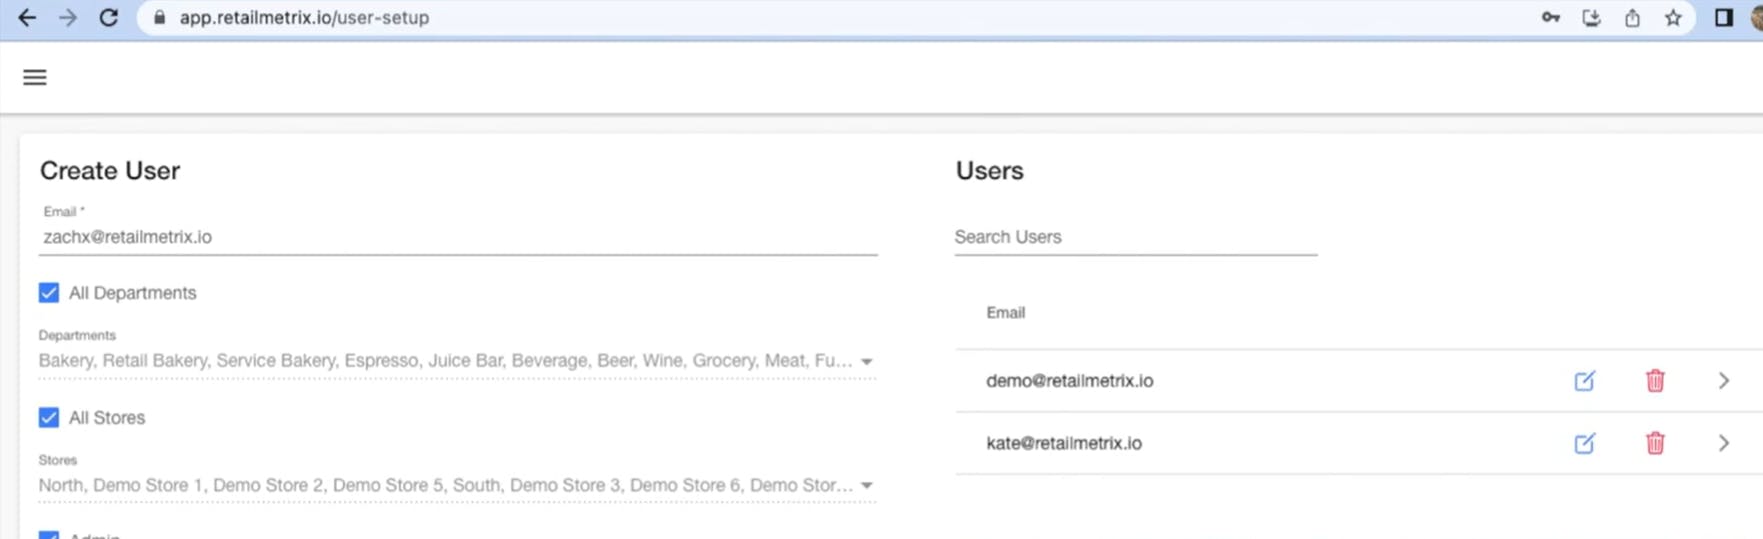Click the Email input field

[457, 237]
